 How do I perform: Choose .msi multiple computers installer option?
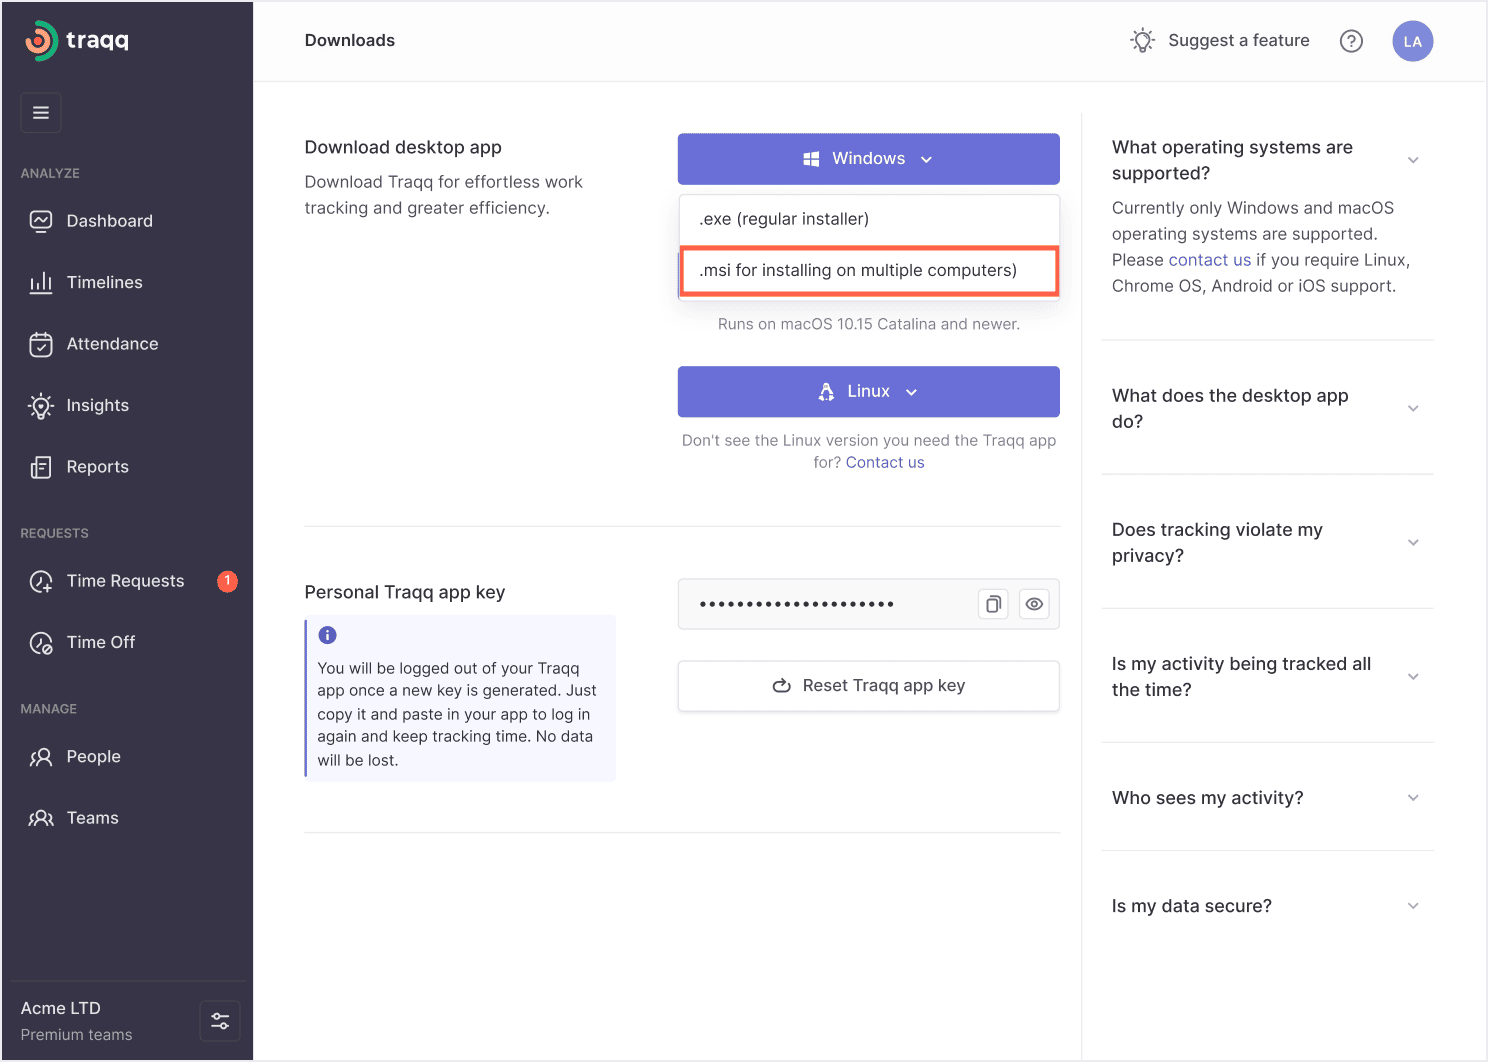click(869, 271)
